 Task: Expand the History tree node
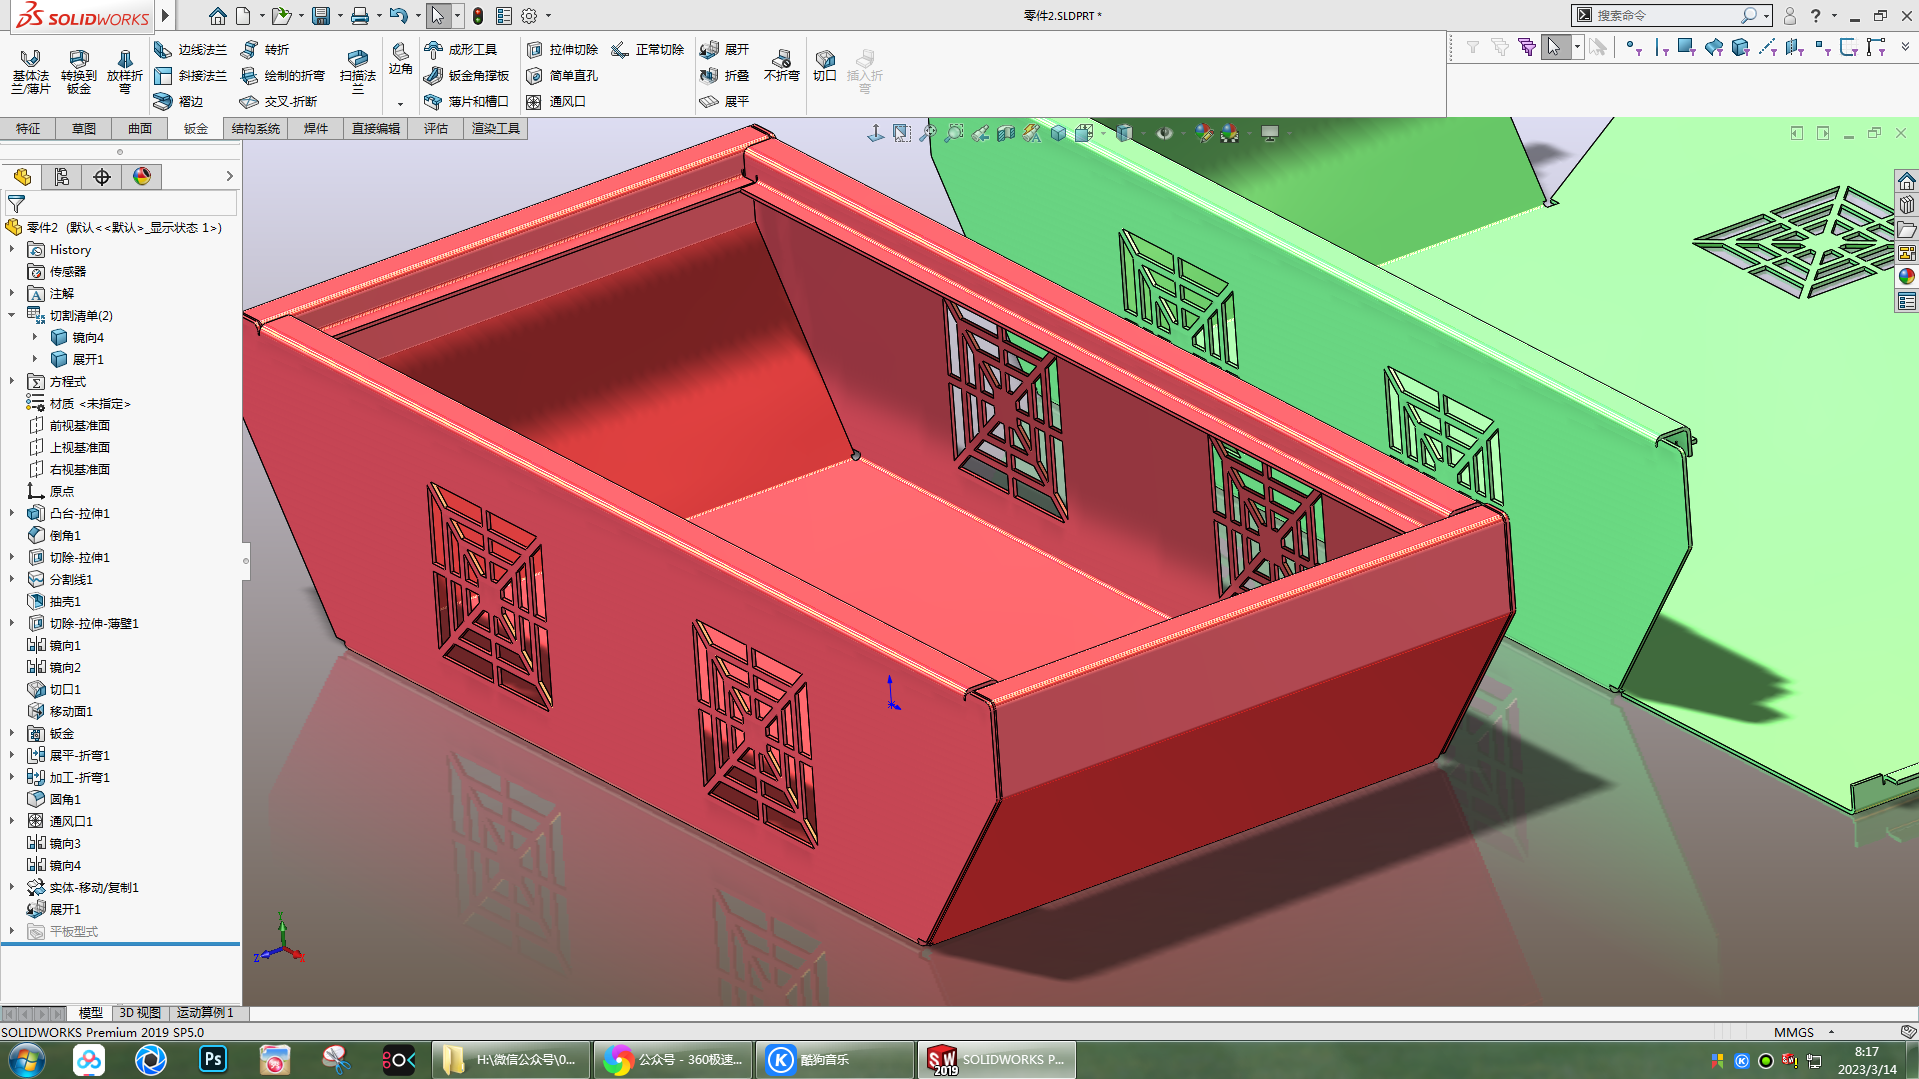[x=12, y=249]
